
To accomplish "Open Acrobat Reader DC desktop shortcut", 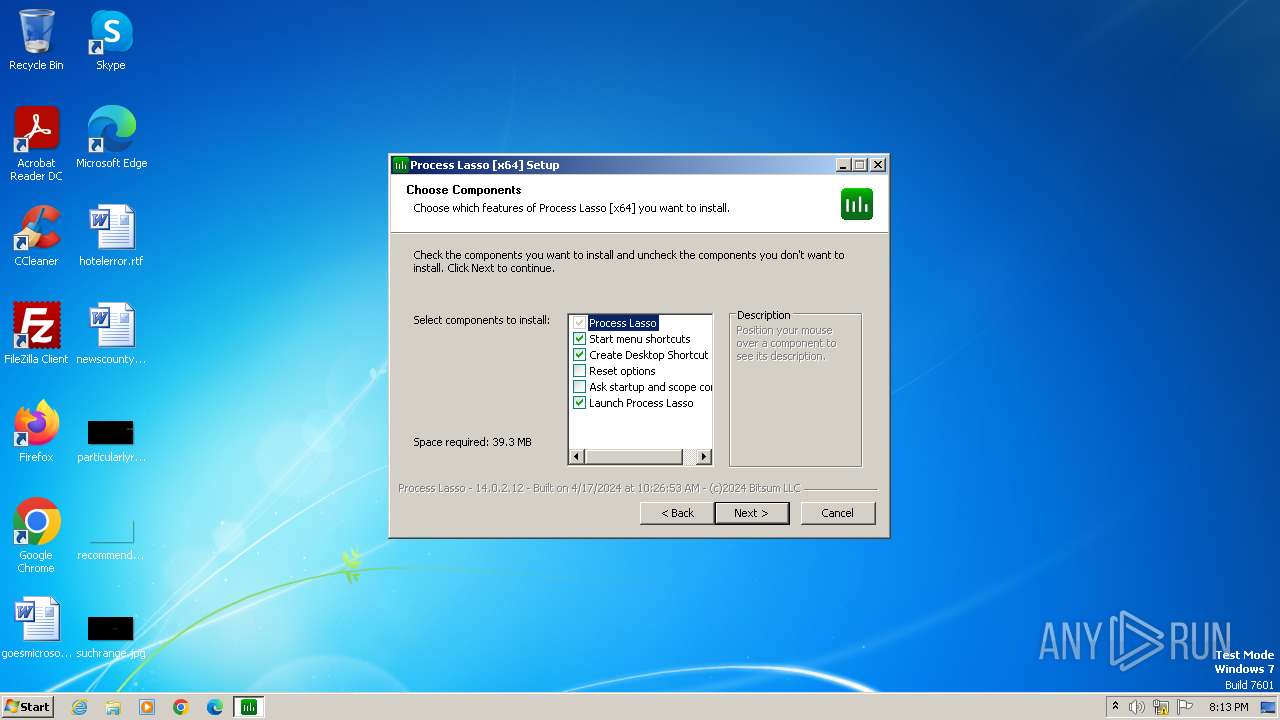I will [36, 143].
